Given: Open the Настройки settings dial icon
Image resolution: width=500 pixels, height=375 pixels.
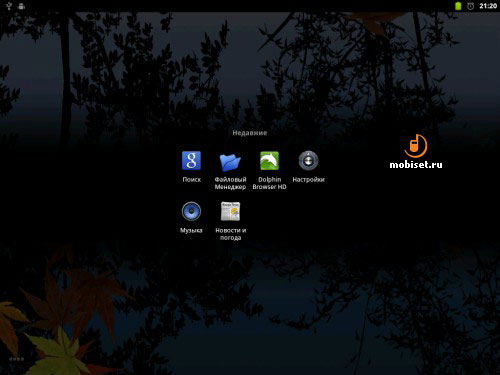Looking at the screenshot, I should point(308,161).
